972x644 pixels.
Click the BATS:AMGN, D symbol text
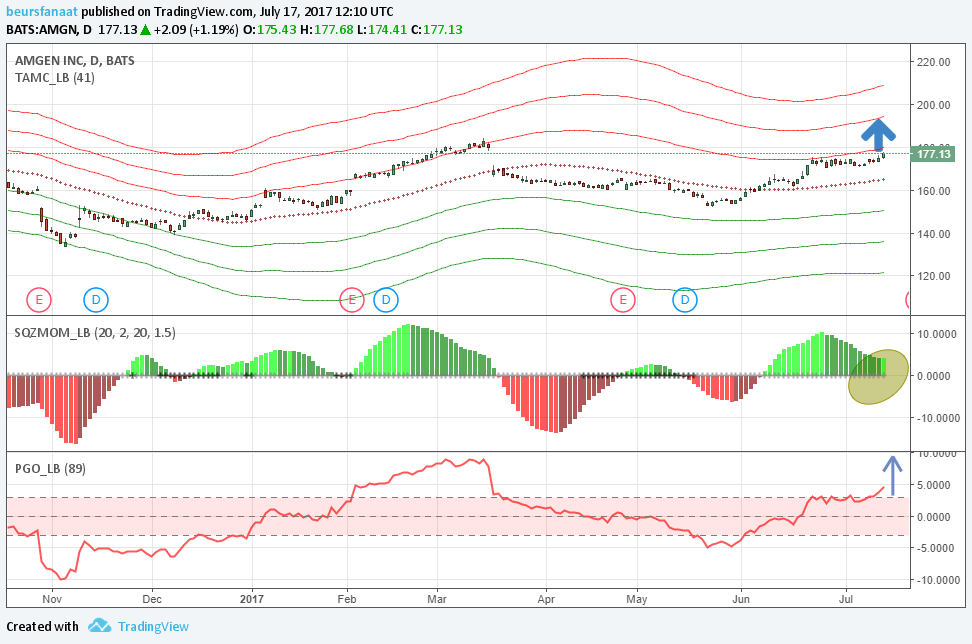[x=49, y=29]
